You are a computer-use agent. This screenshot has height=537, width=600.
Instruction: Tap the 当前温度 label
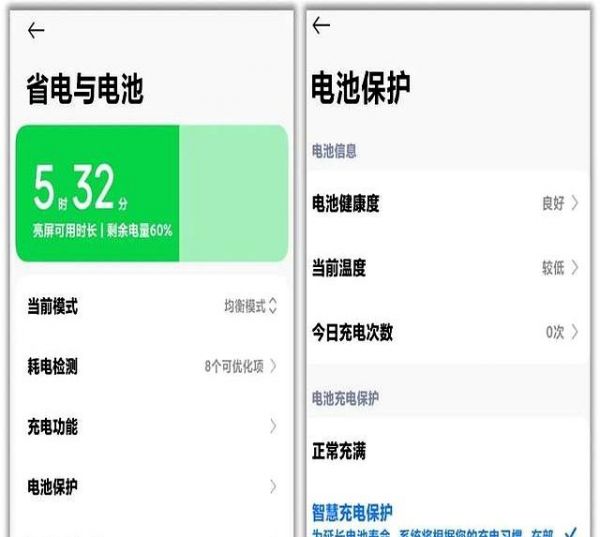339,268
